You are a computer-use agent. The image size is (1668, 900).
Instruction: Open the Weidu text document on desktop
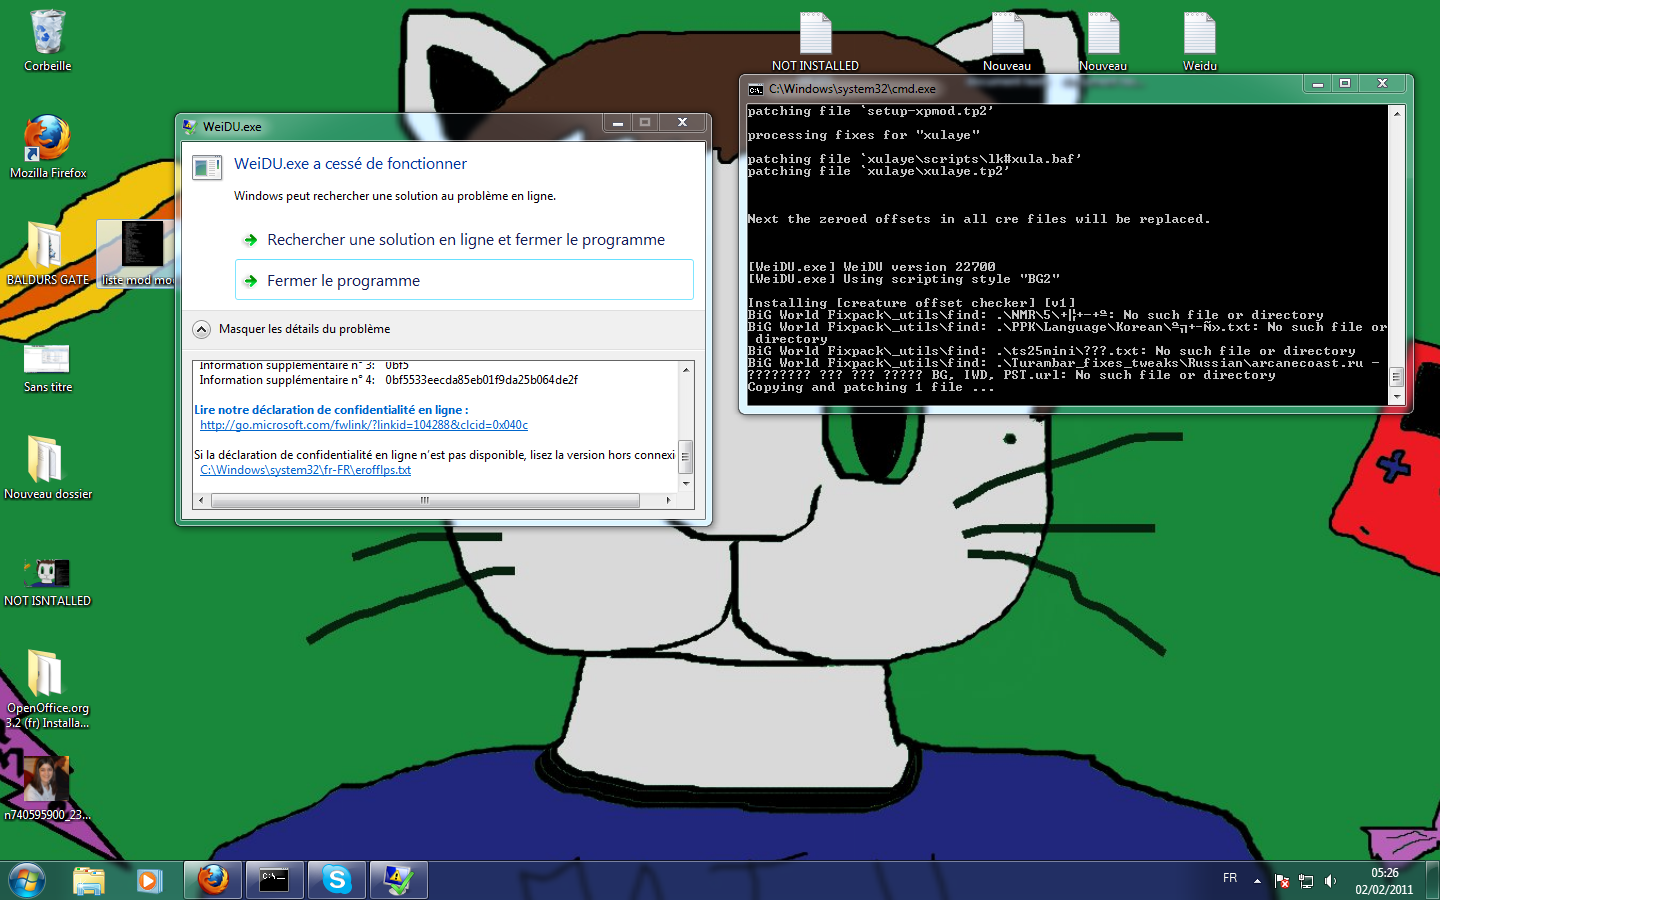pos(1199,41)
